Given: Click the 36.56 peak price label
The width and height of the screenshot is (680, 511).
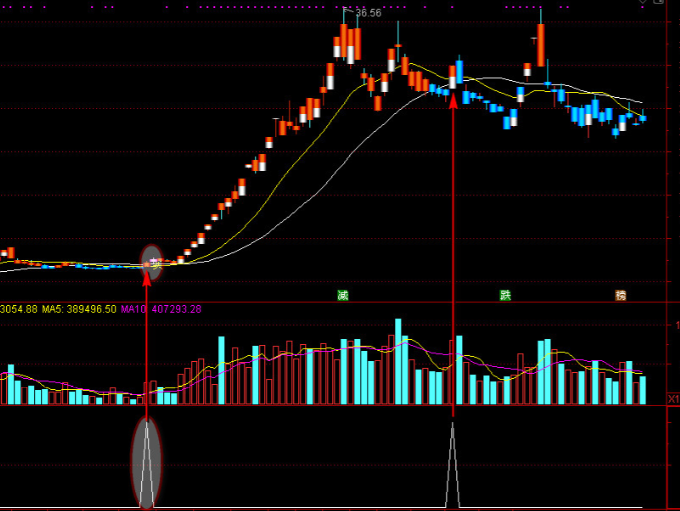Looking at the screenshot, I should click(368, 13).
